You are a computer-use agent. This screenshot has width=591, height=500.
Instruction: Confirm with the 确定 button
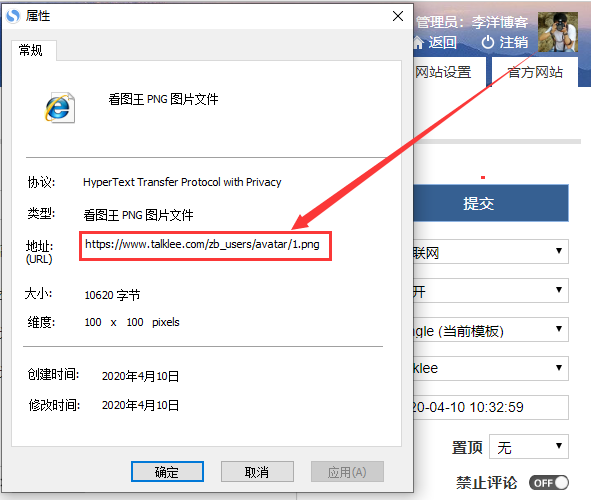coord(167,471)
